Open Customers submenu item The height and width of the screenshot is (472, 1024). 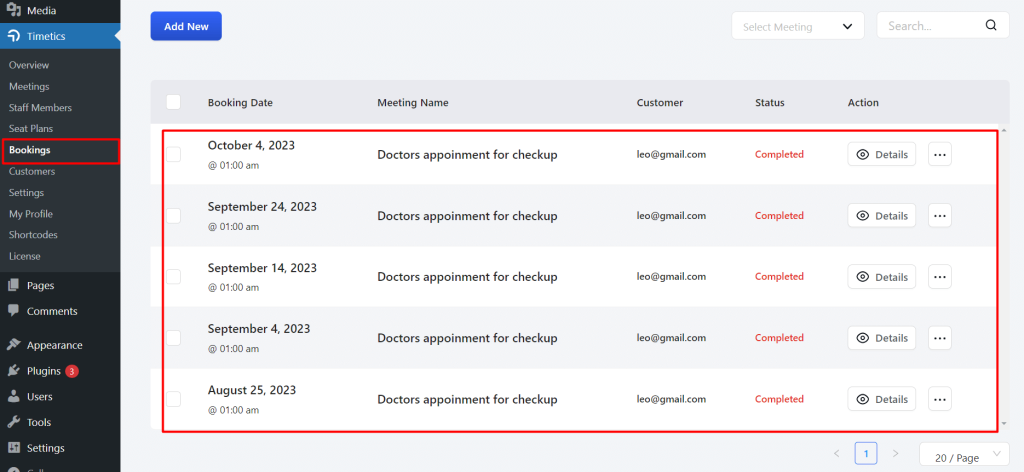click(x=31, y=171)
